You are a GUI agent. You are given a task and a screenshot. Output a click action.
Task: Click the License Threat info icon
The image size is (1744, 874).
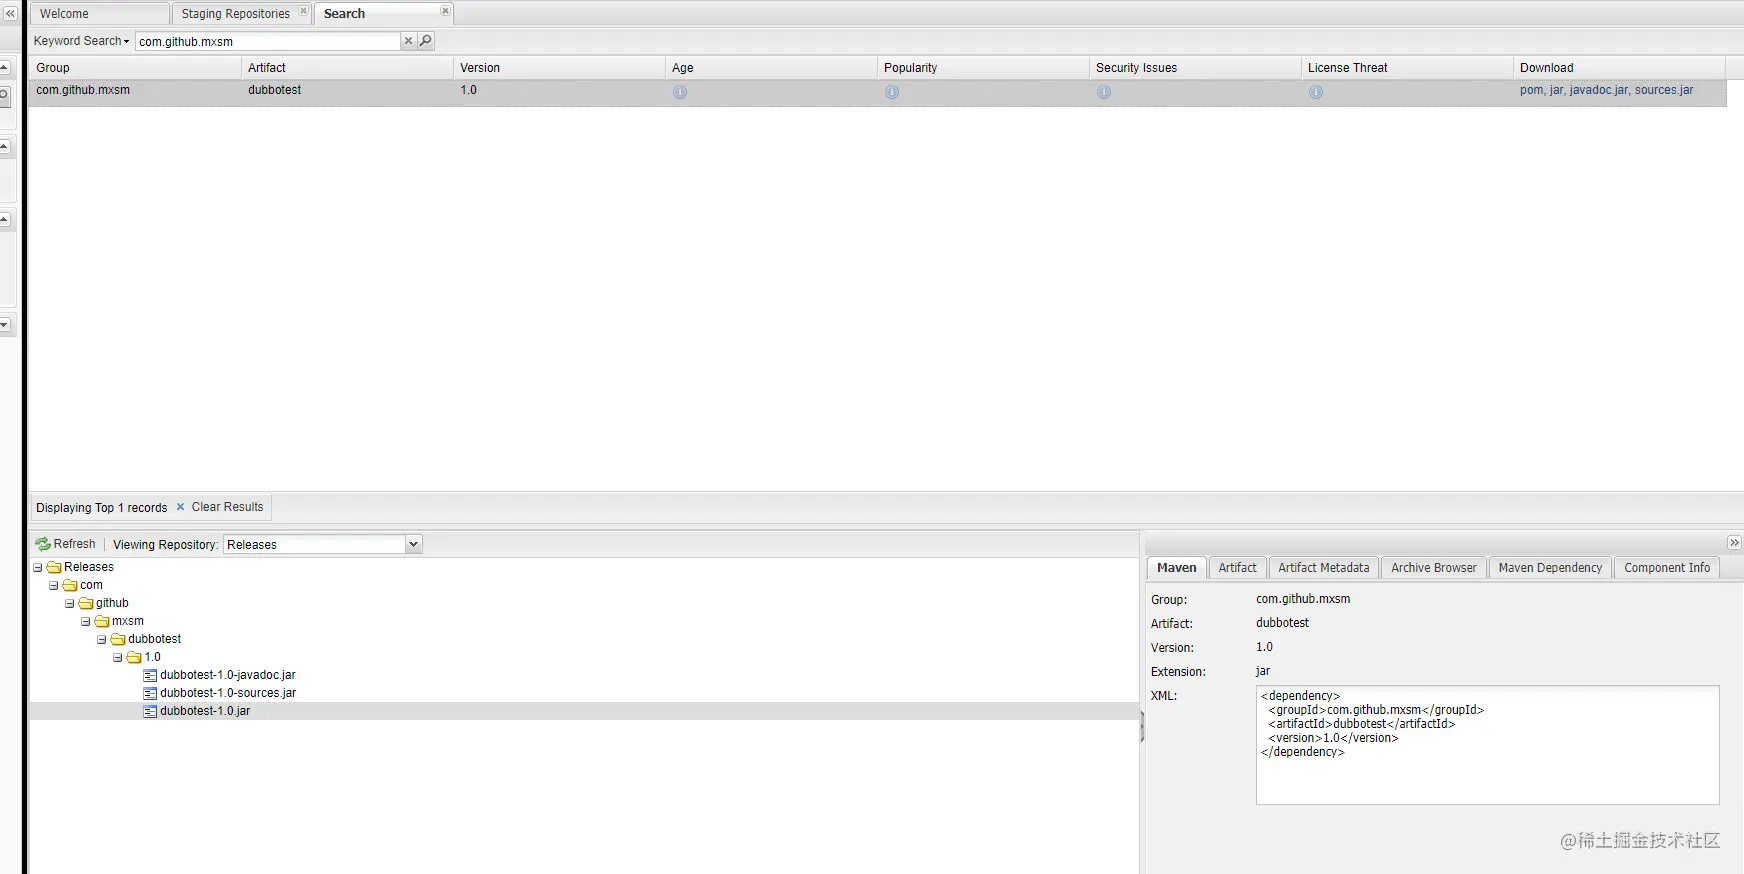pyautogui.click(x=1316, y=92)
